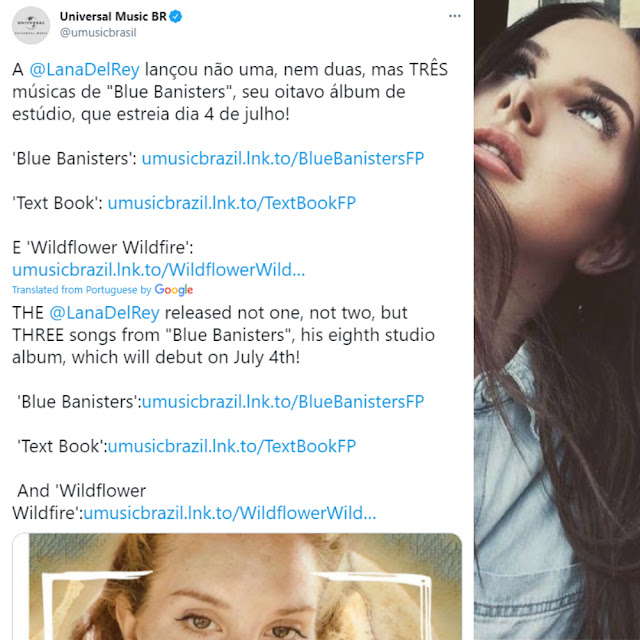Open the @umusicbrasil handle
The width and height of the screenshot is (640, 640).
click(x=98, y=33)
